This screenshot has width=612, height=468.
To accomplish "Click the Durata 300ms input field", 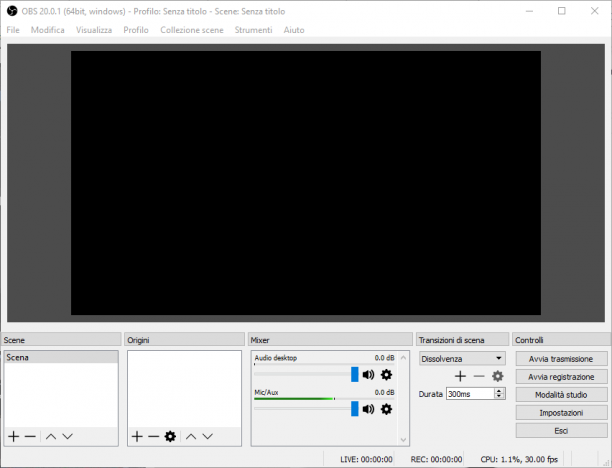I will 470,394.
